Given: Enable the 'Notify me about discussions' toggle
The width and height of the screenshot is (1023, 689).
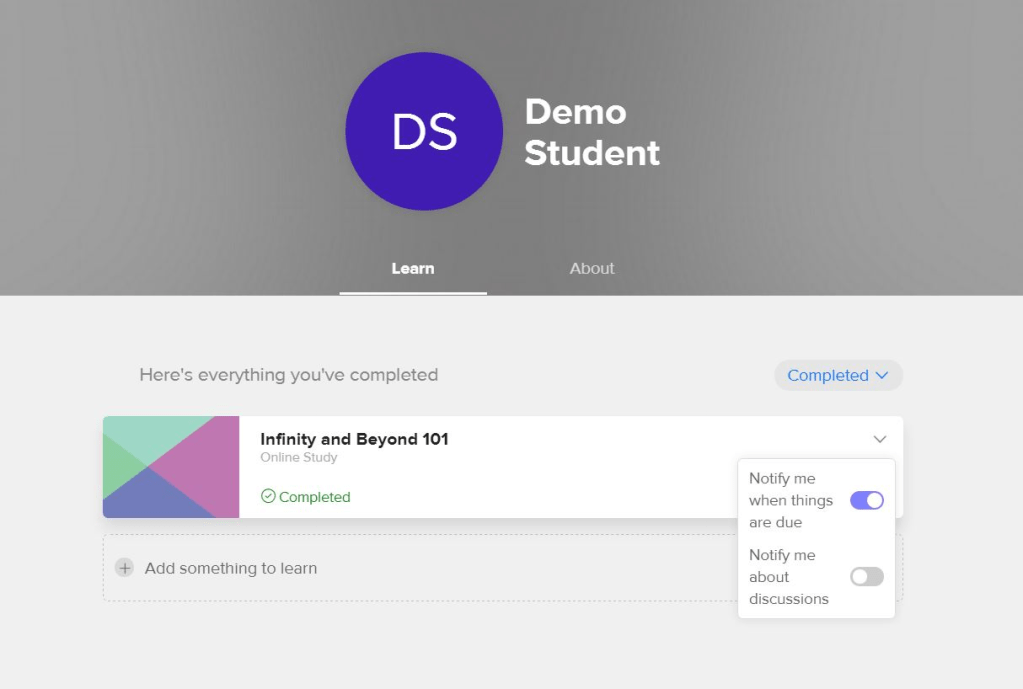Looking at the screenshot, I should 866,576.
